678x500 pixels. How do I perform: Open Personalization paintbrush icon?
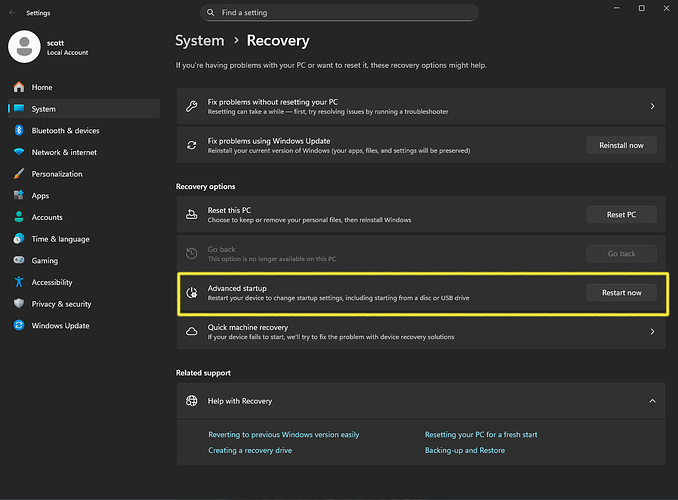18,174
